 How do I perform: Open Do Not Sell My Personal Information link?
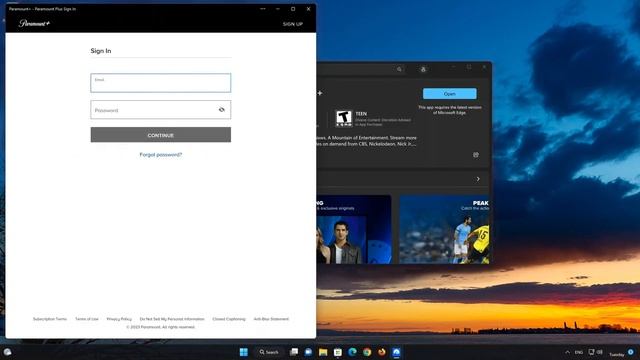[172, 319]
